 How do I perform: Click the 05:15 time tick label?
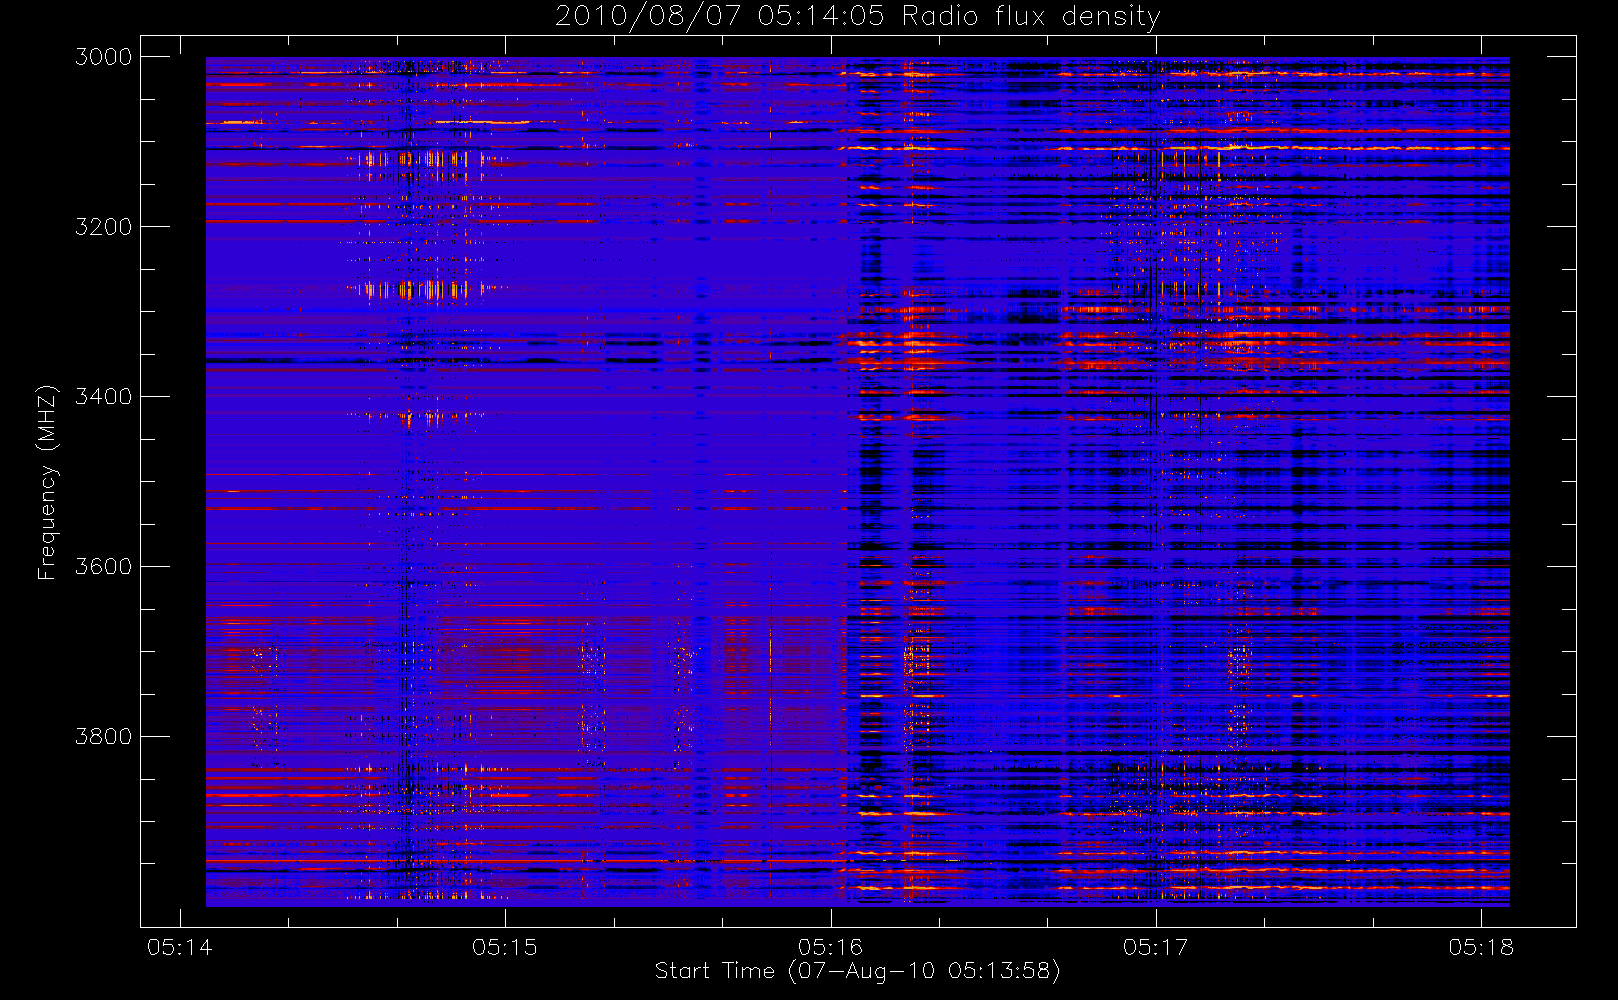click(x=505, y=947)
